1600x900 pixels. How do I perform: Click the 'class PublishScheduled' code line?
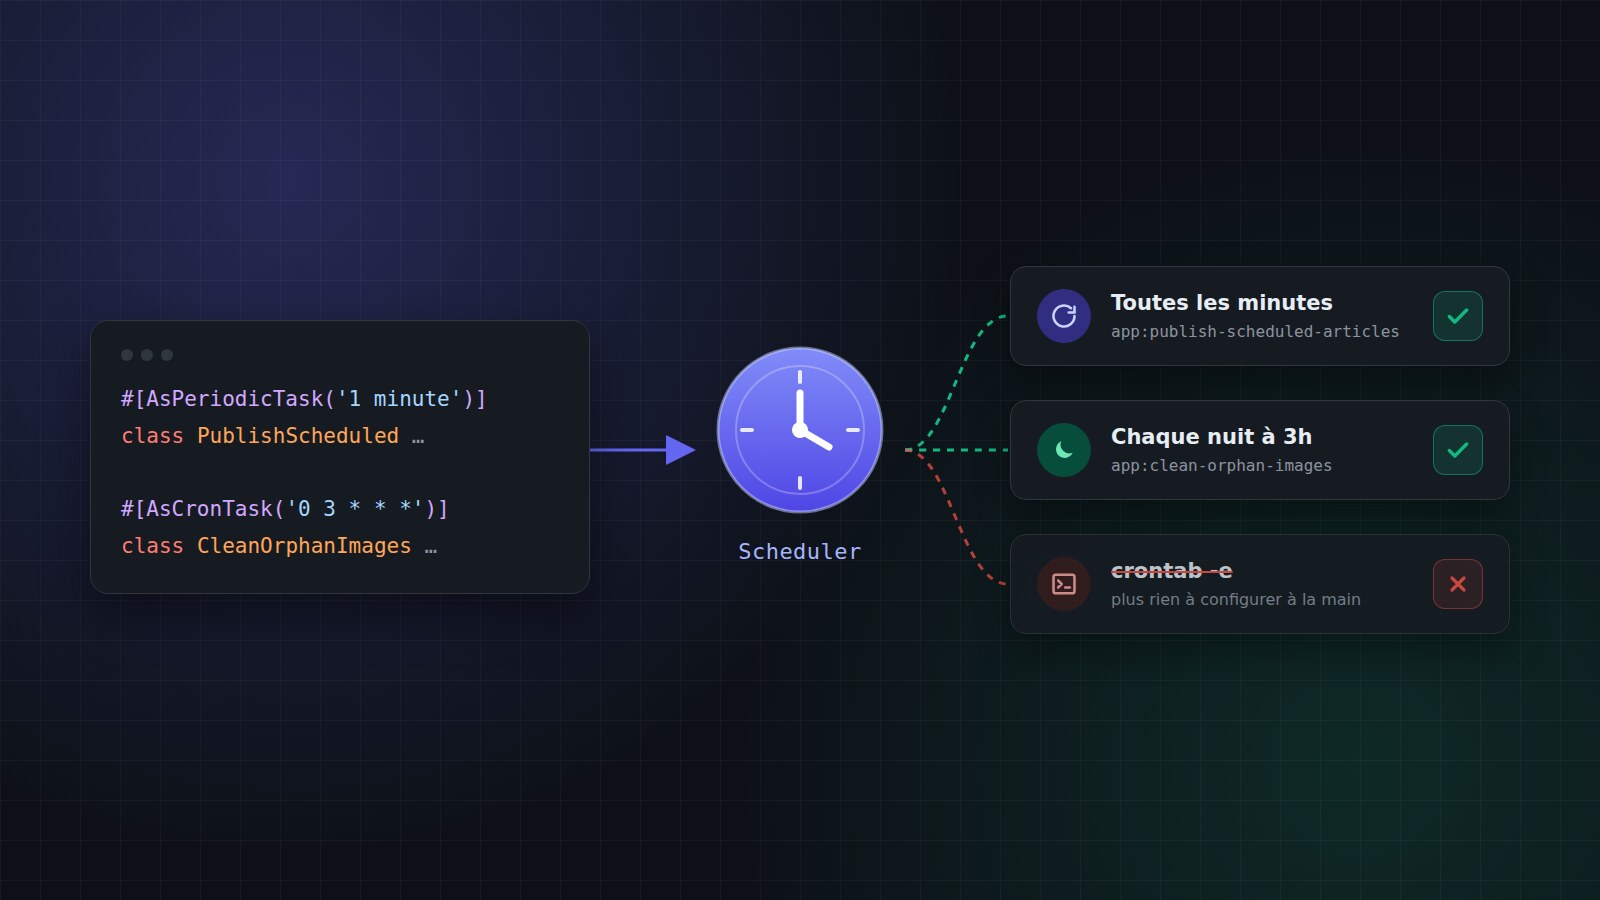click(x=273, y=436)
